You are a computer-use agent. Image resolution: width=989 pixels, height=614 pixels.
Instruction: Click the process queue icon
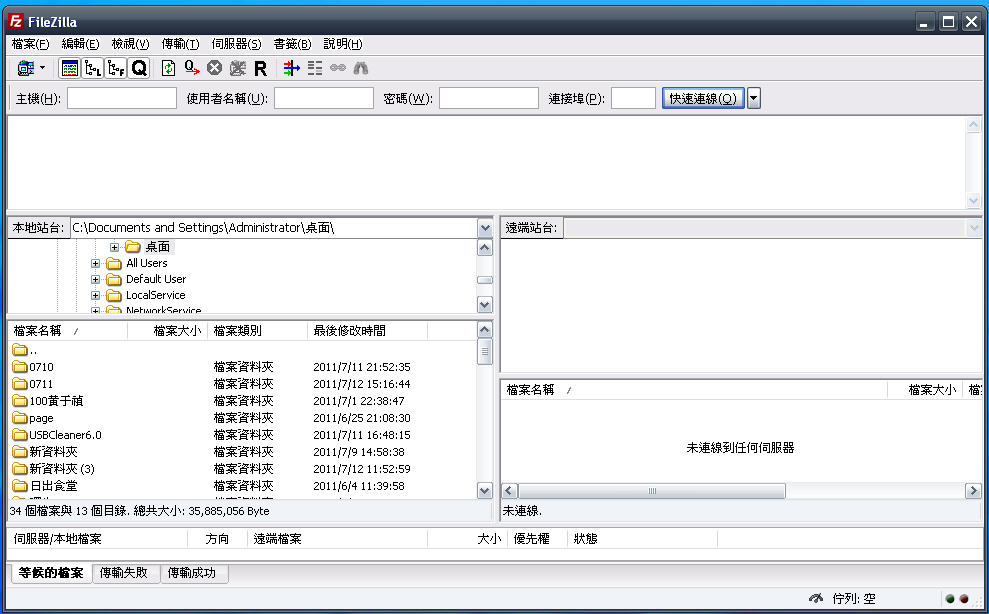click(192, 68)
